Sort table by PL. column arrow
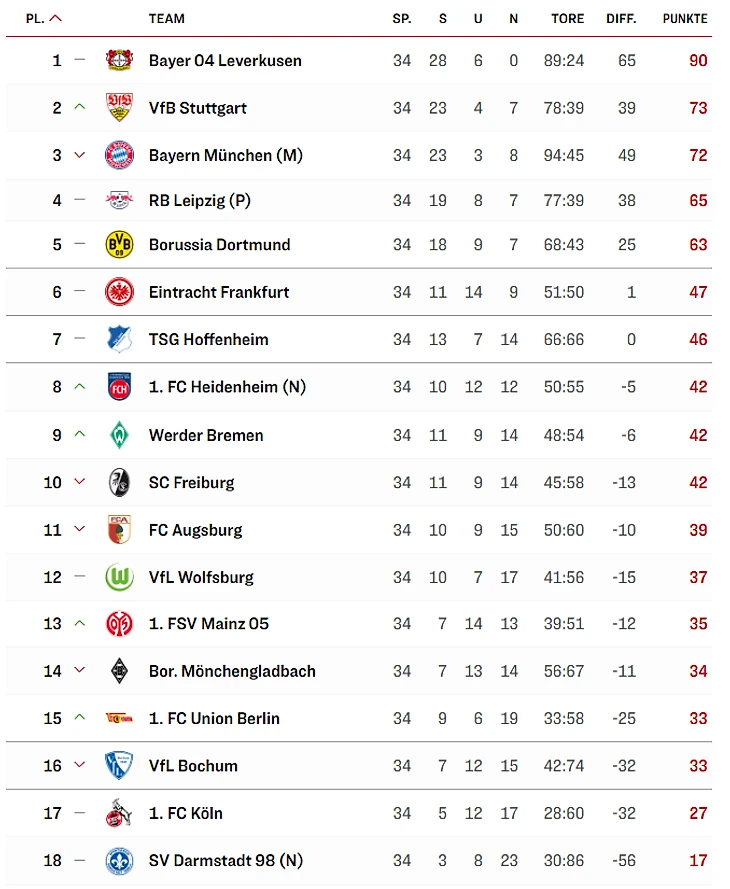Screen dimensions: 730x889 click(55, 18)
